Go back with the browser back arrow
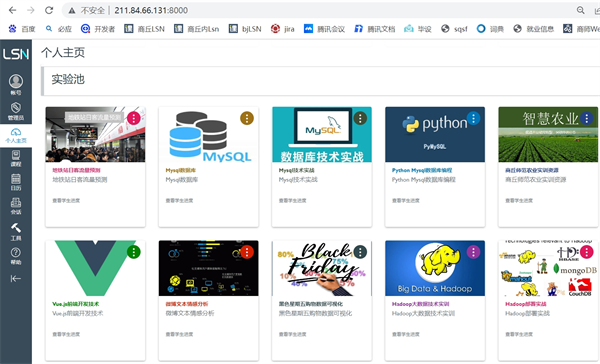This screenshot has width=600, height=364. pyautogui.click(x=13, y=10)
